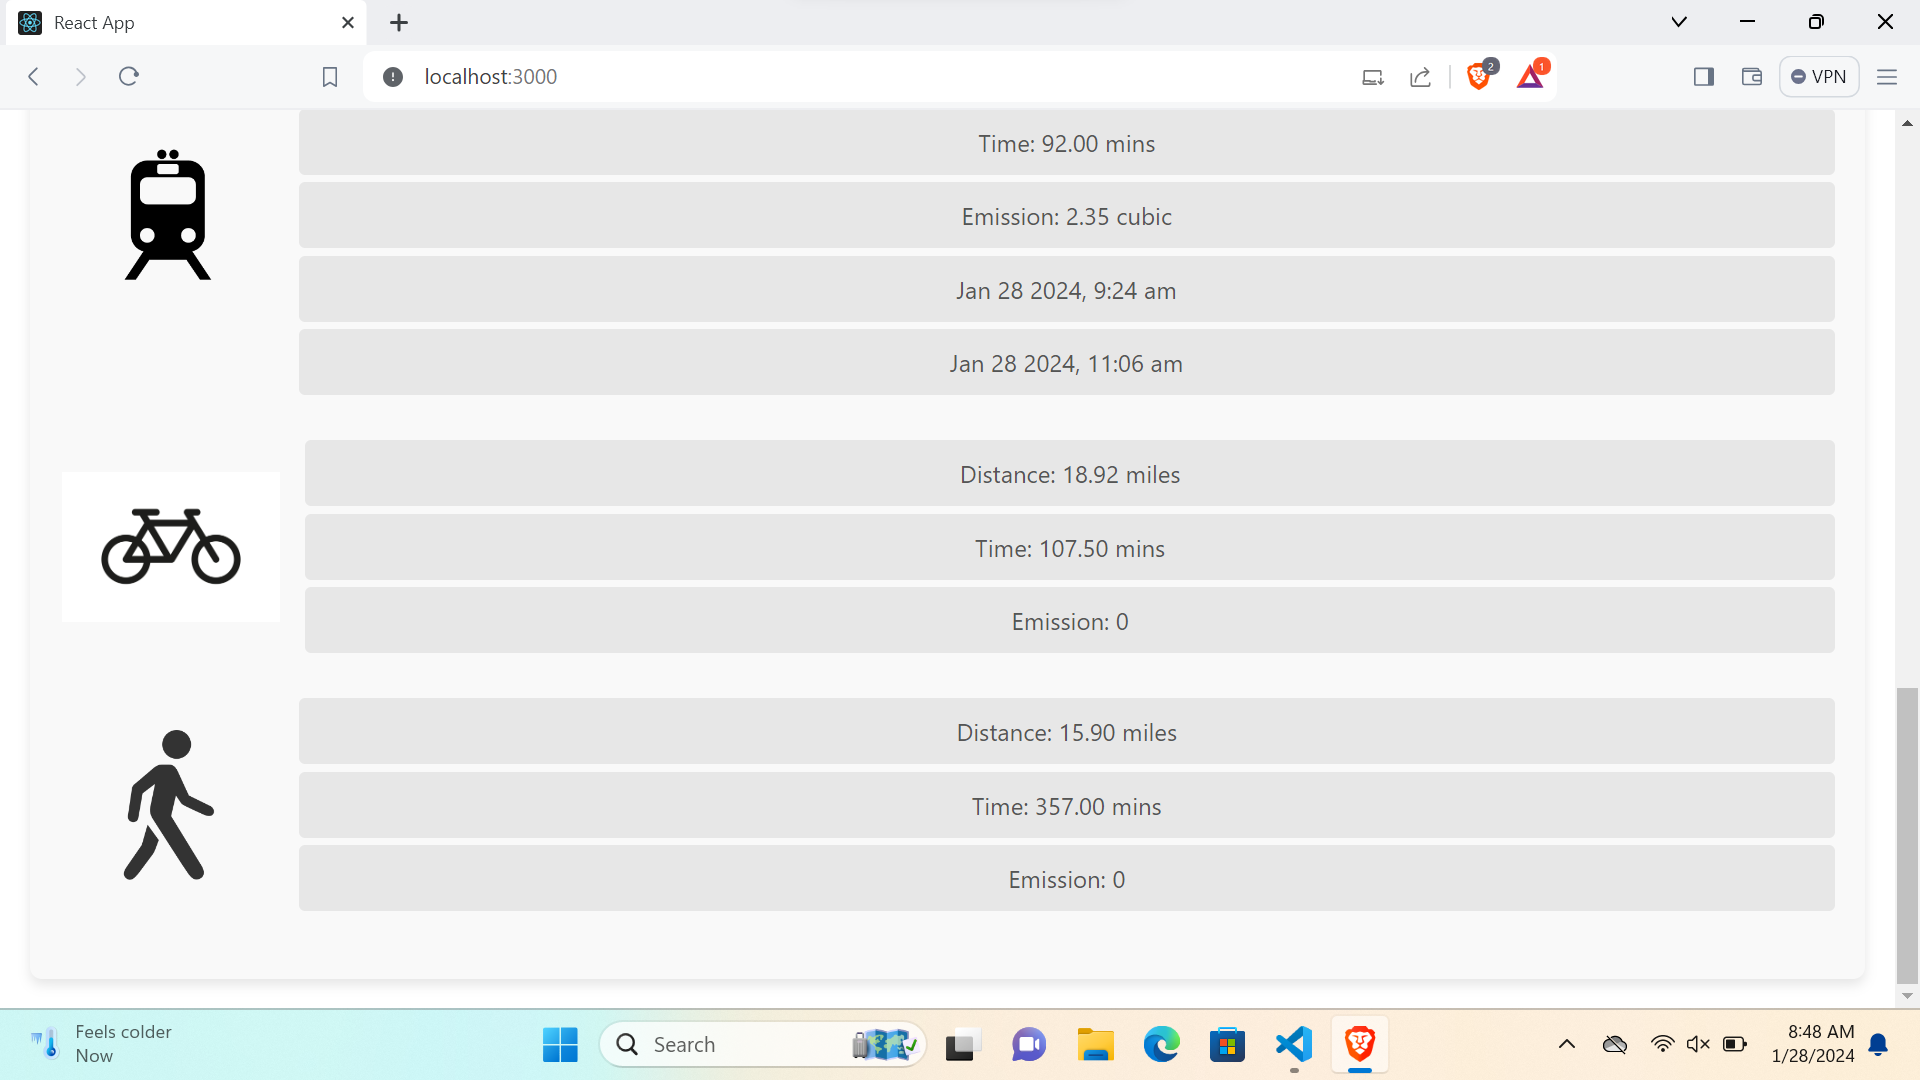Click the bike Distance: 18.92 miles row
Screen dimensions: 1920x1080
(1069, 474)
